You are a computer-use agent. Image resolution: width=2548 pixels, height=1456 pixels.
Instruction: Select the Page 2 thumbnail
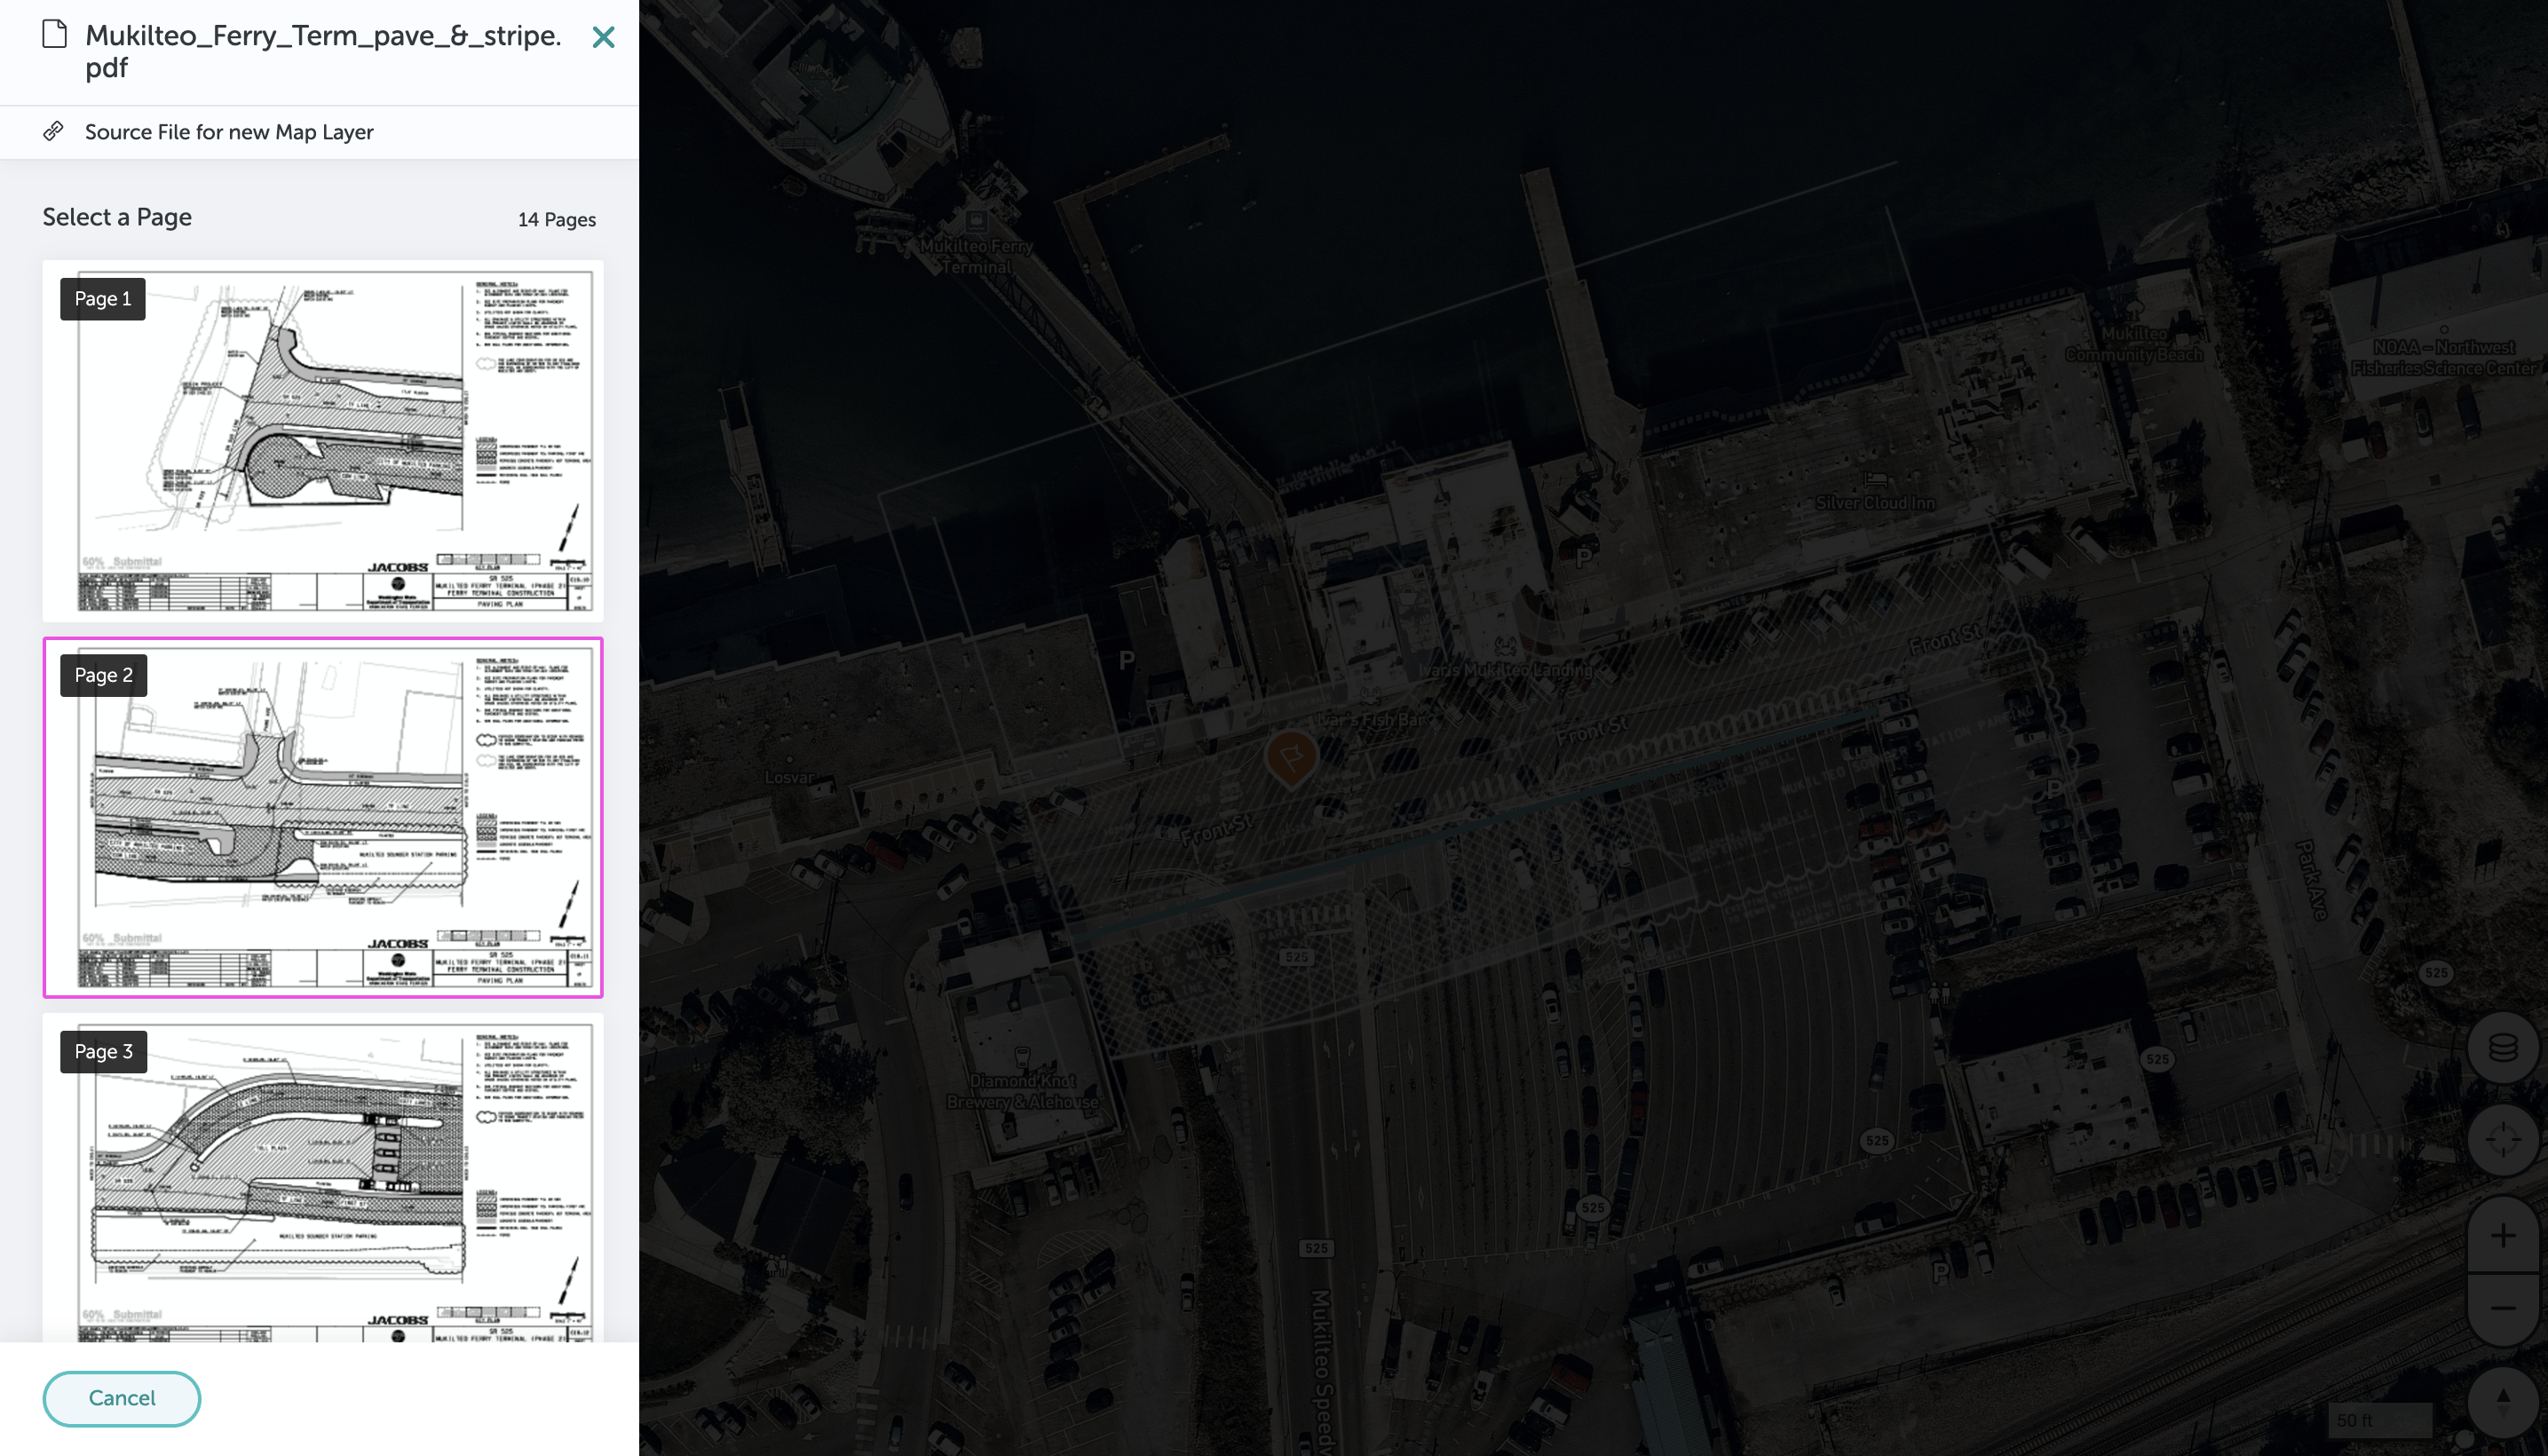(x=322, y=817)
